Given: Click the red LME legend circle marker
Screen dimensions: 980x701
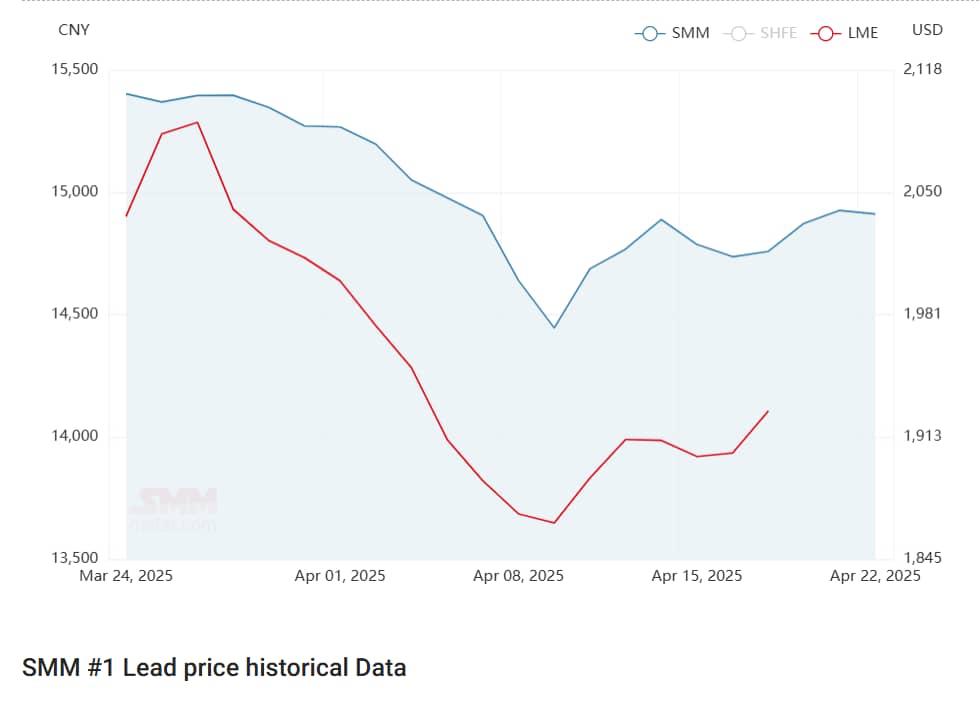Looking at the screenshot, I should coord(826,33).
